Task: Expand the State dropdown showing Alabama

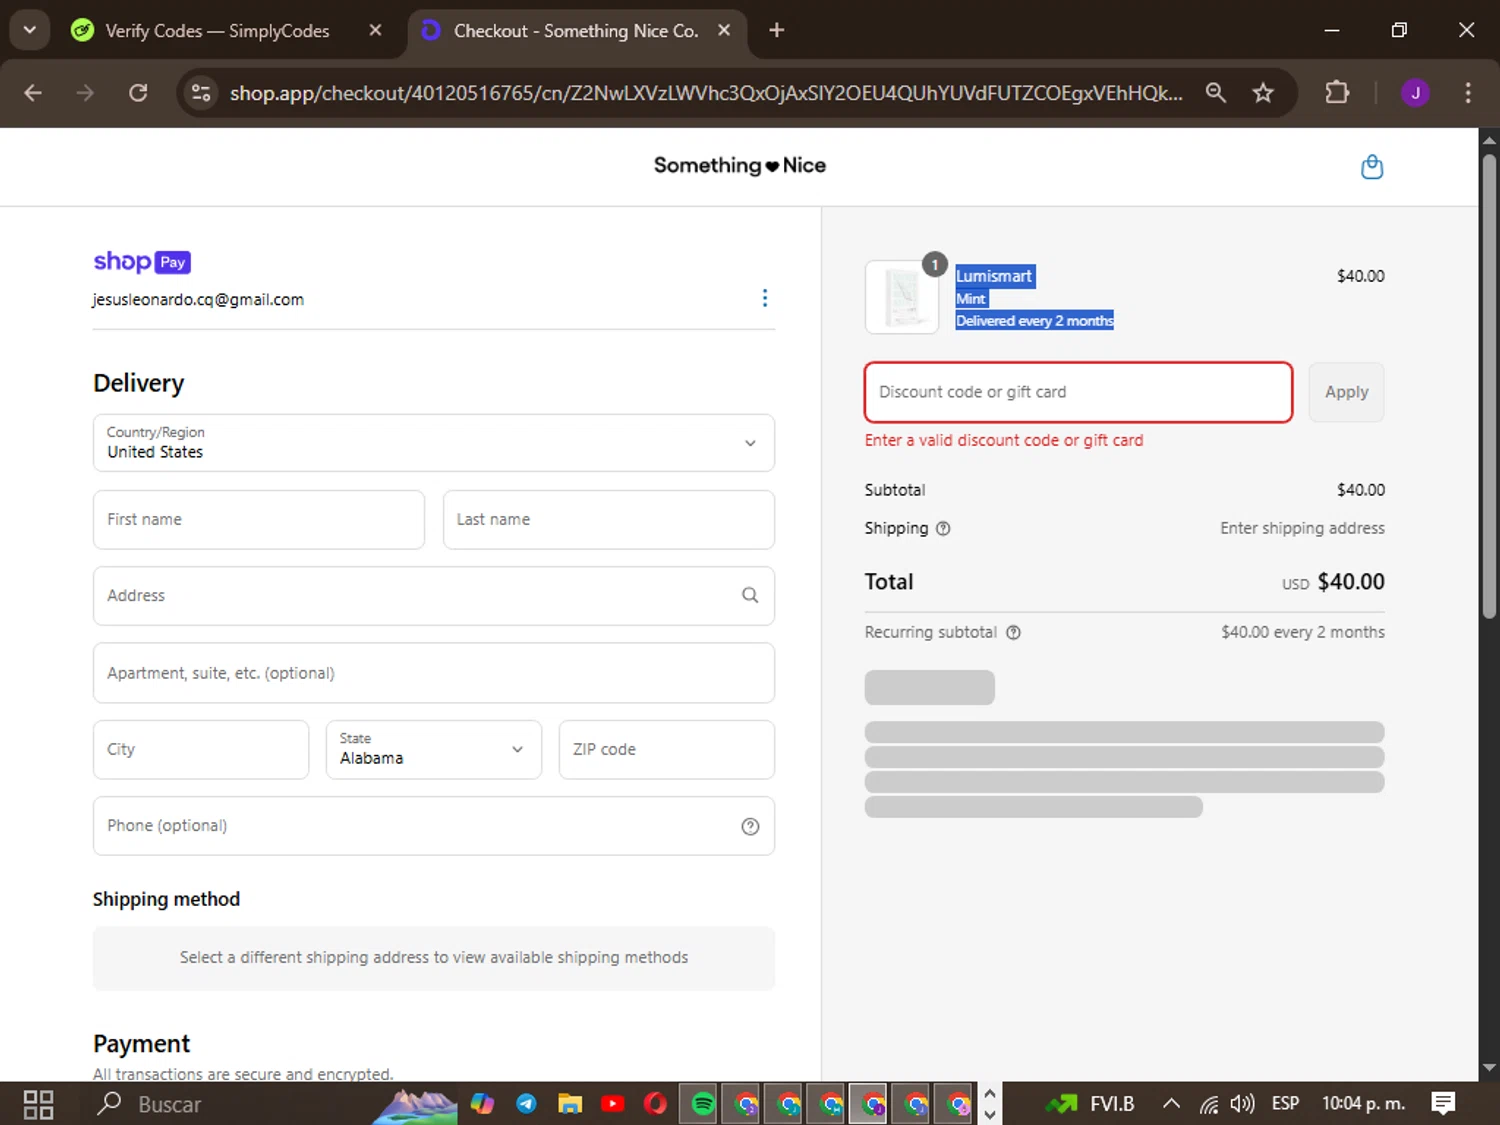Action: click(x=434, y=749)
